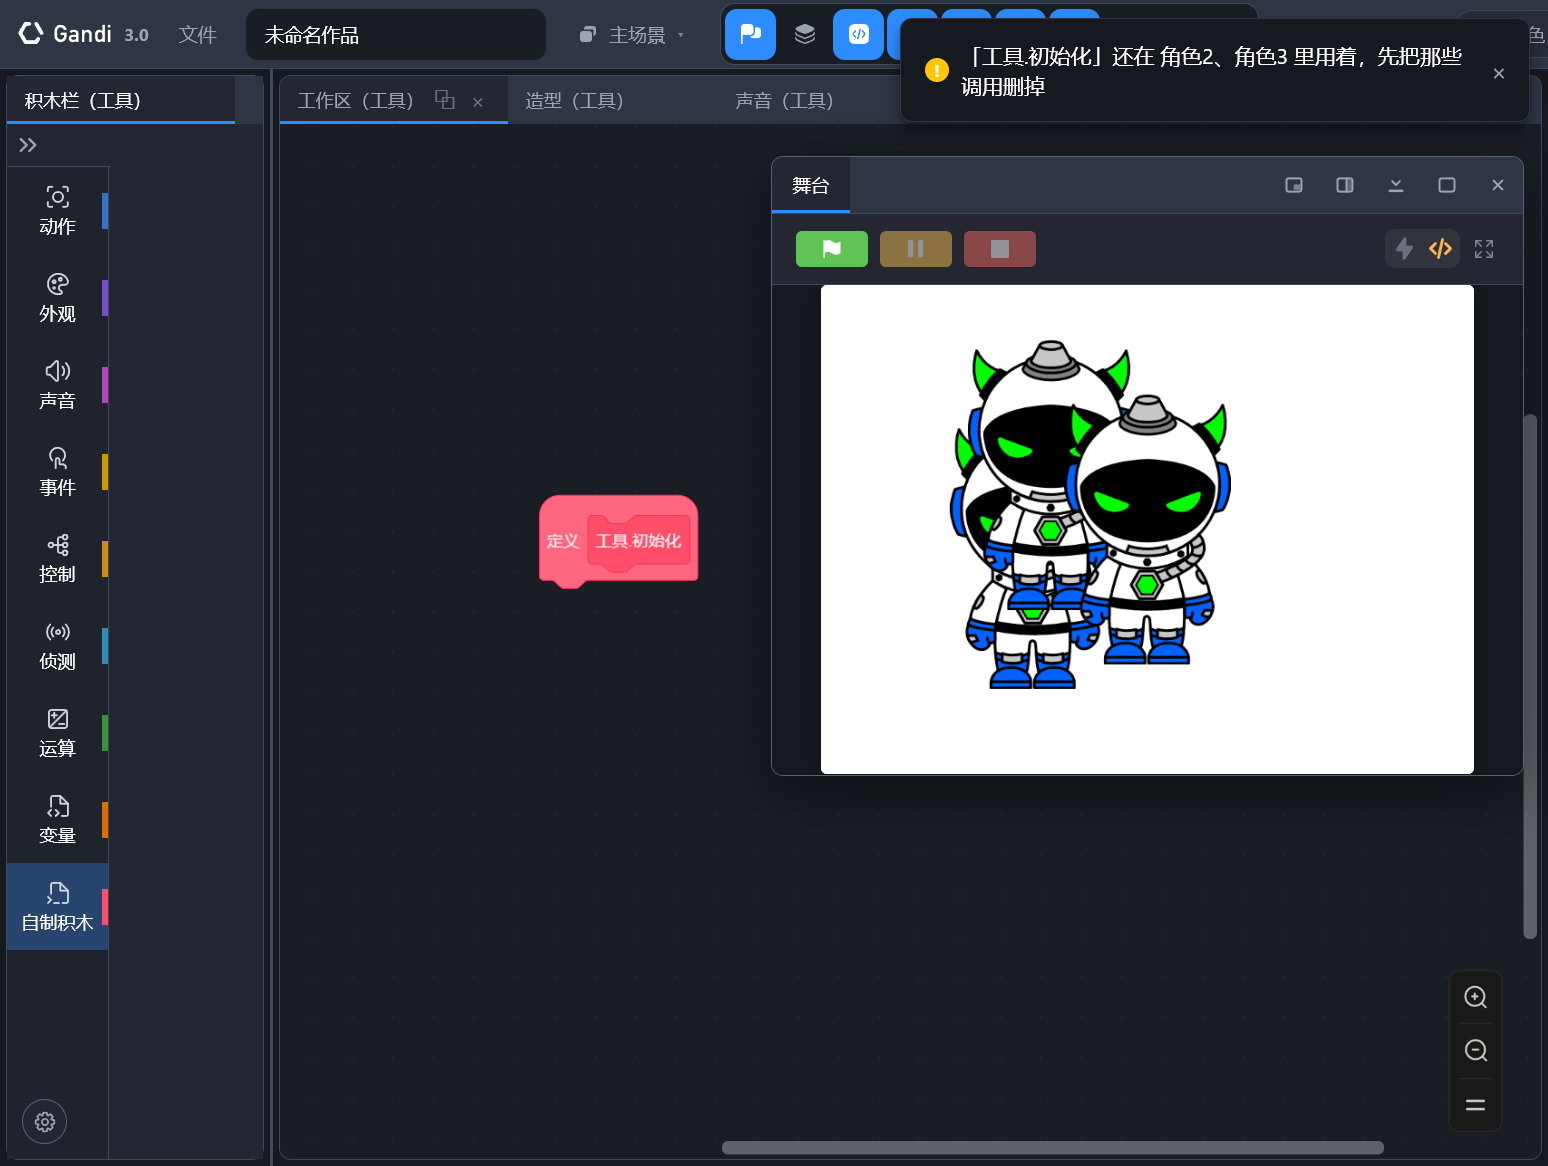Image resolution: width=1548 pixels, height=1166 pixels.
Task: Open the 主场景 scene dropdown
Action: click(x=632, y=35)
